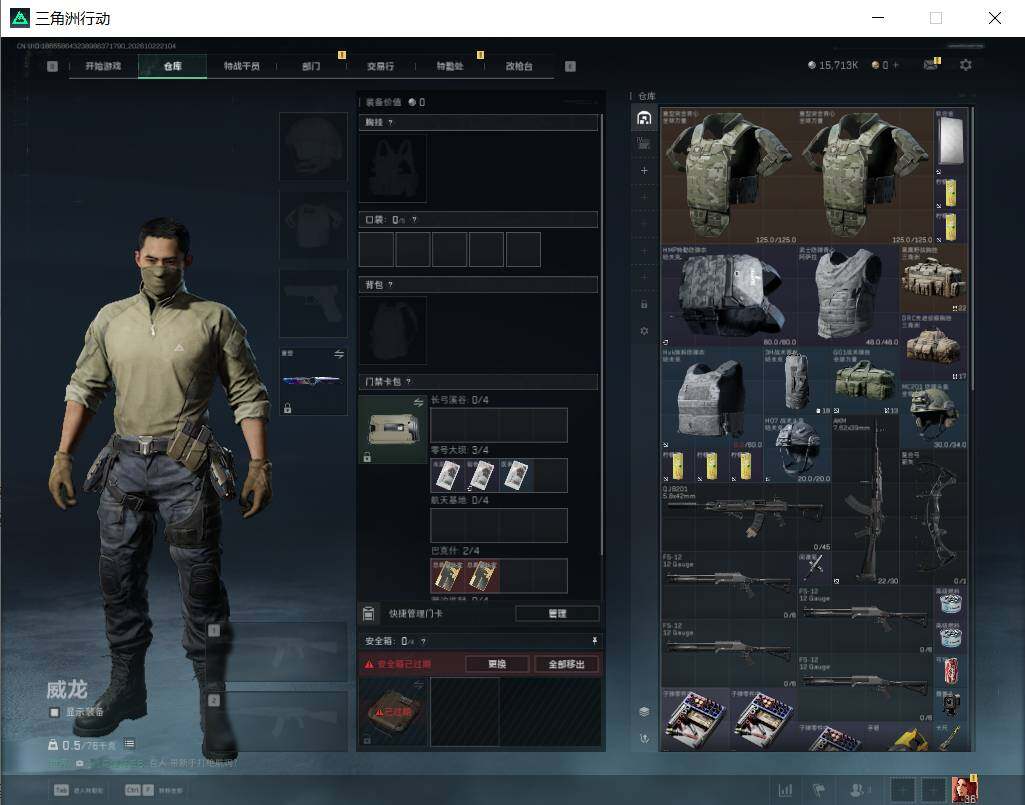The width and height of the screenshot is (1025, 805).
Task: Toggle the 显示装备 checkbox
Action: pos(55,712)
